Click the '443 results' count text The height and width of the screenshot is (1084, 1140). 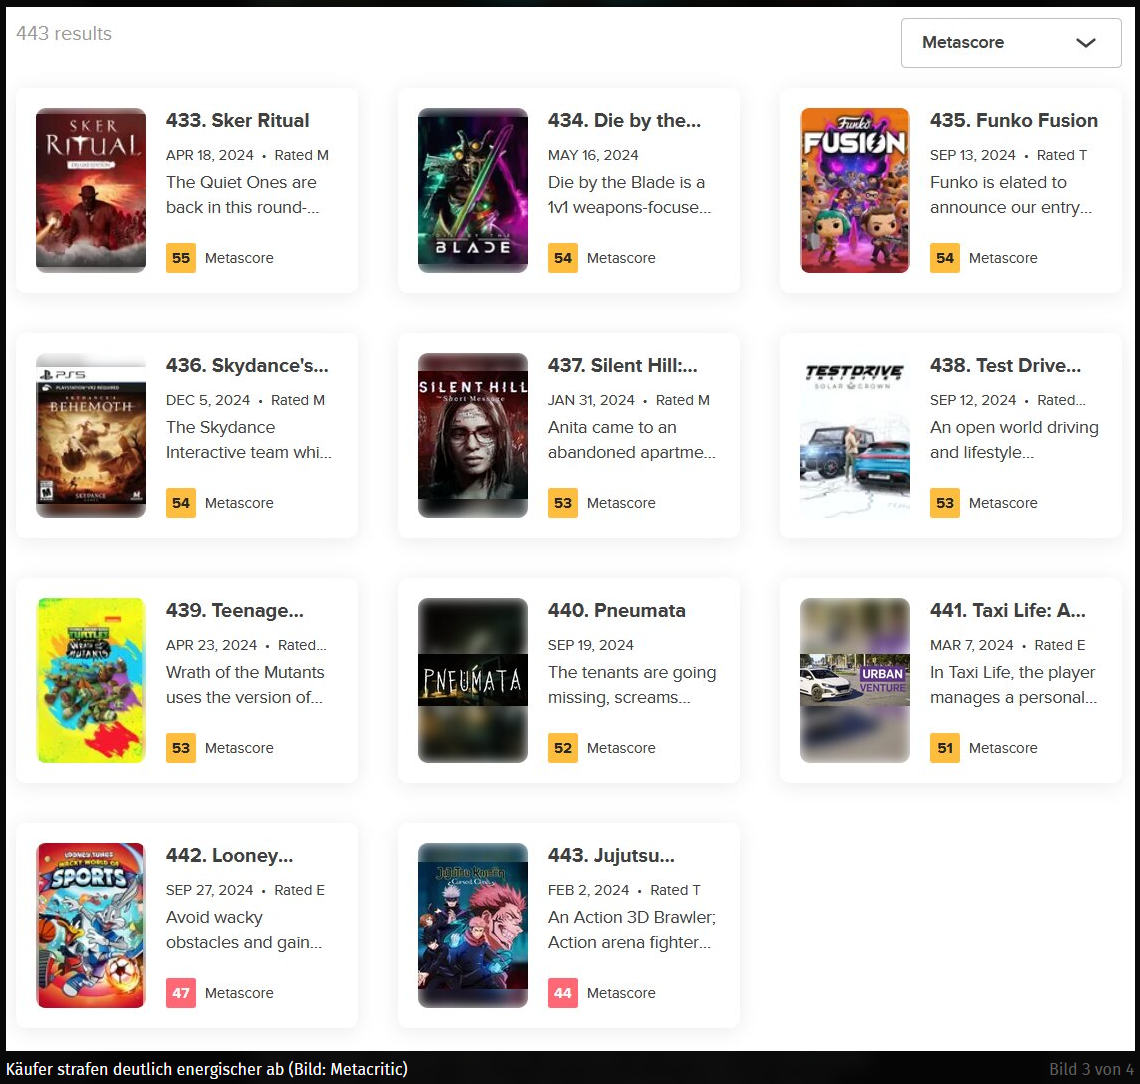coord(64,34)
